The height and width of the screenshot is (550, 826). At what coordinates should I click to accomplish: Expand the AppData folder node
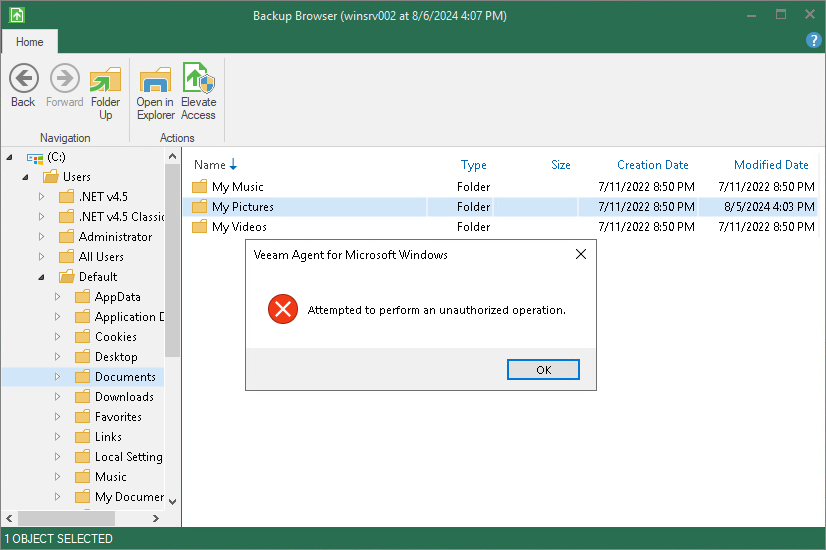tap(57, 297)
